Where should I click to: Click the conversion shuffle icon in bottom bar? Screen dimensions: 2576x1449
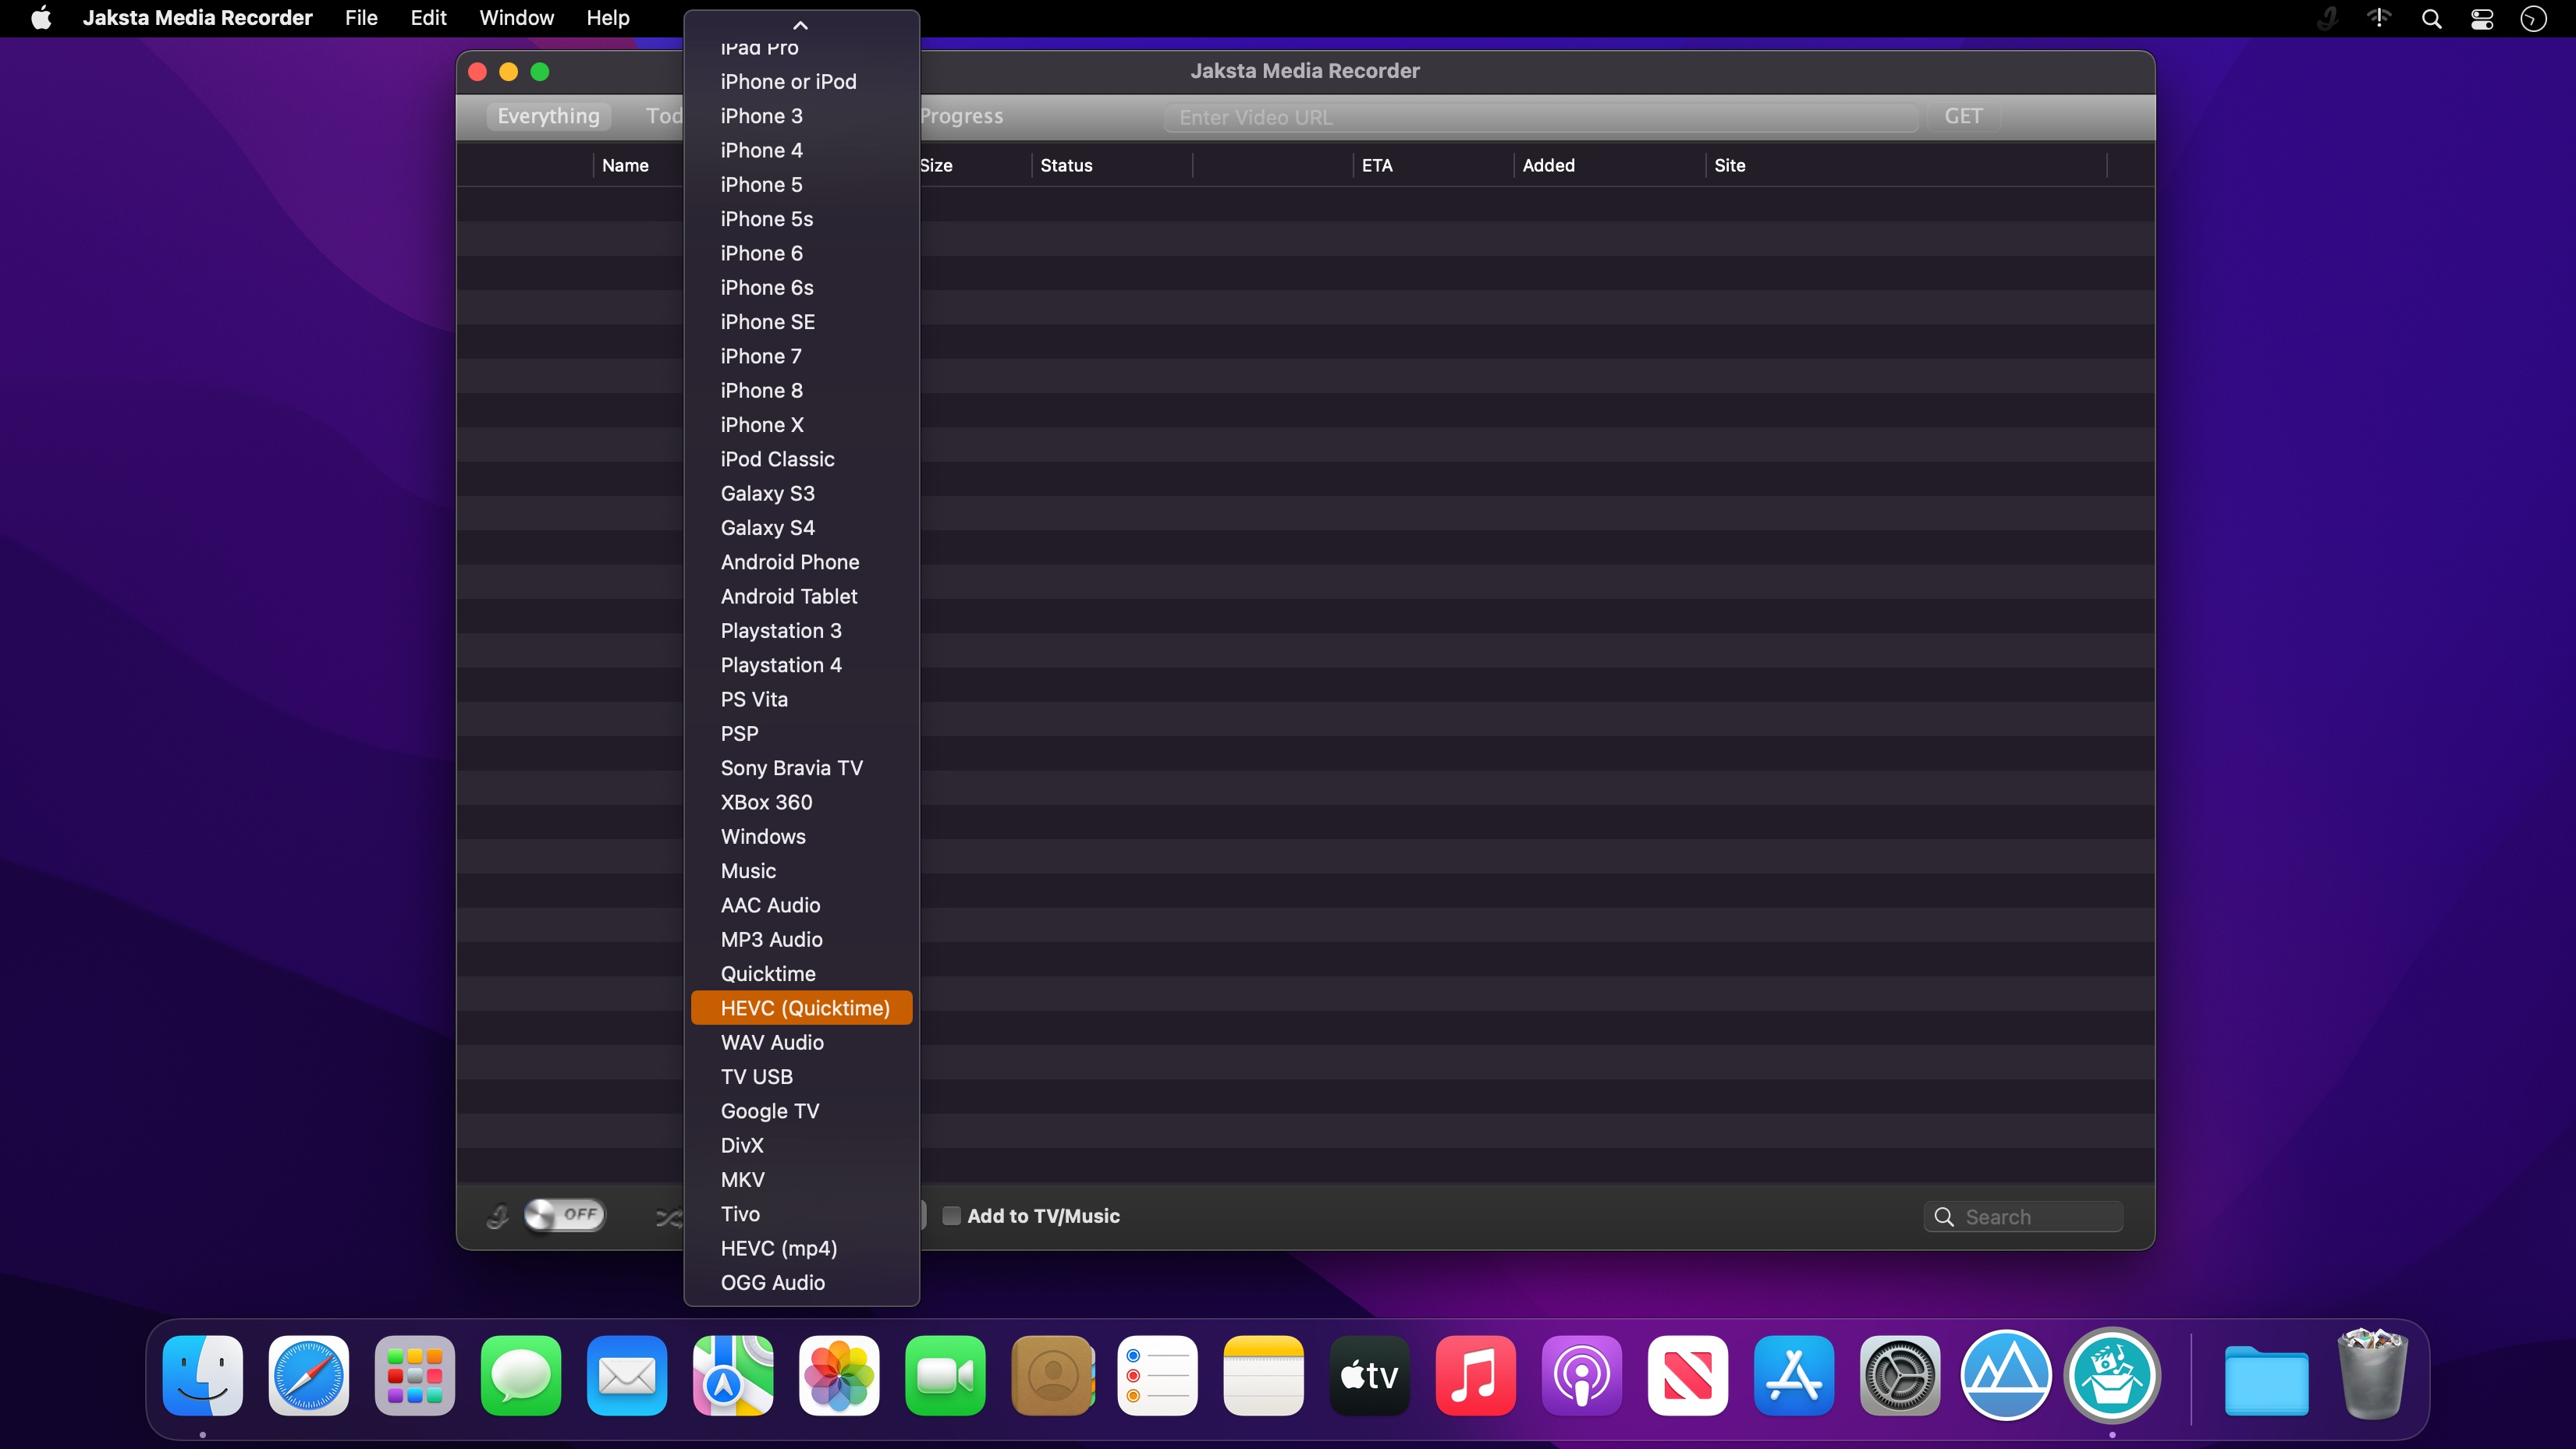click(x=668, y=1217)
